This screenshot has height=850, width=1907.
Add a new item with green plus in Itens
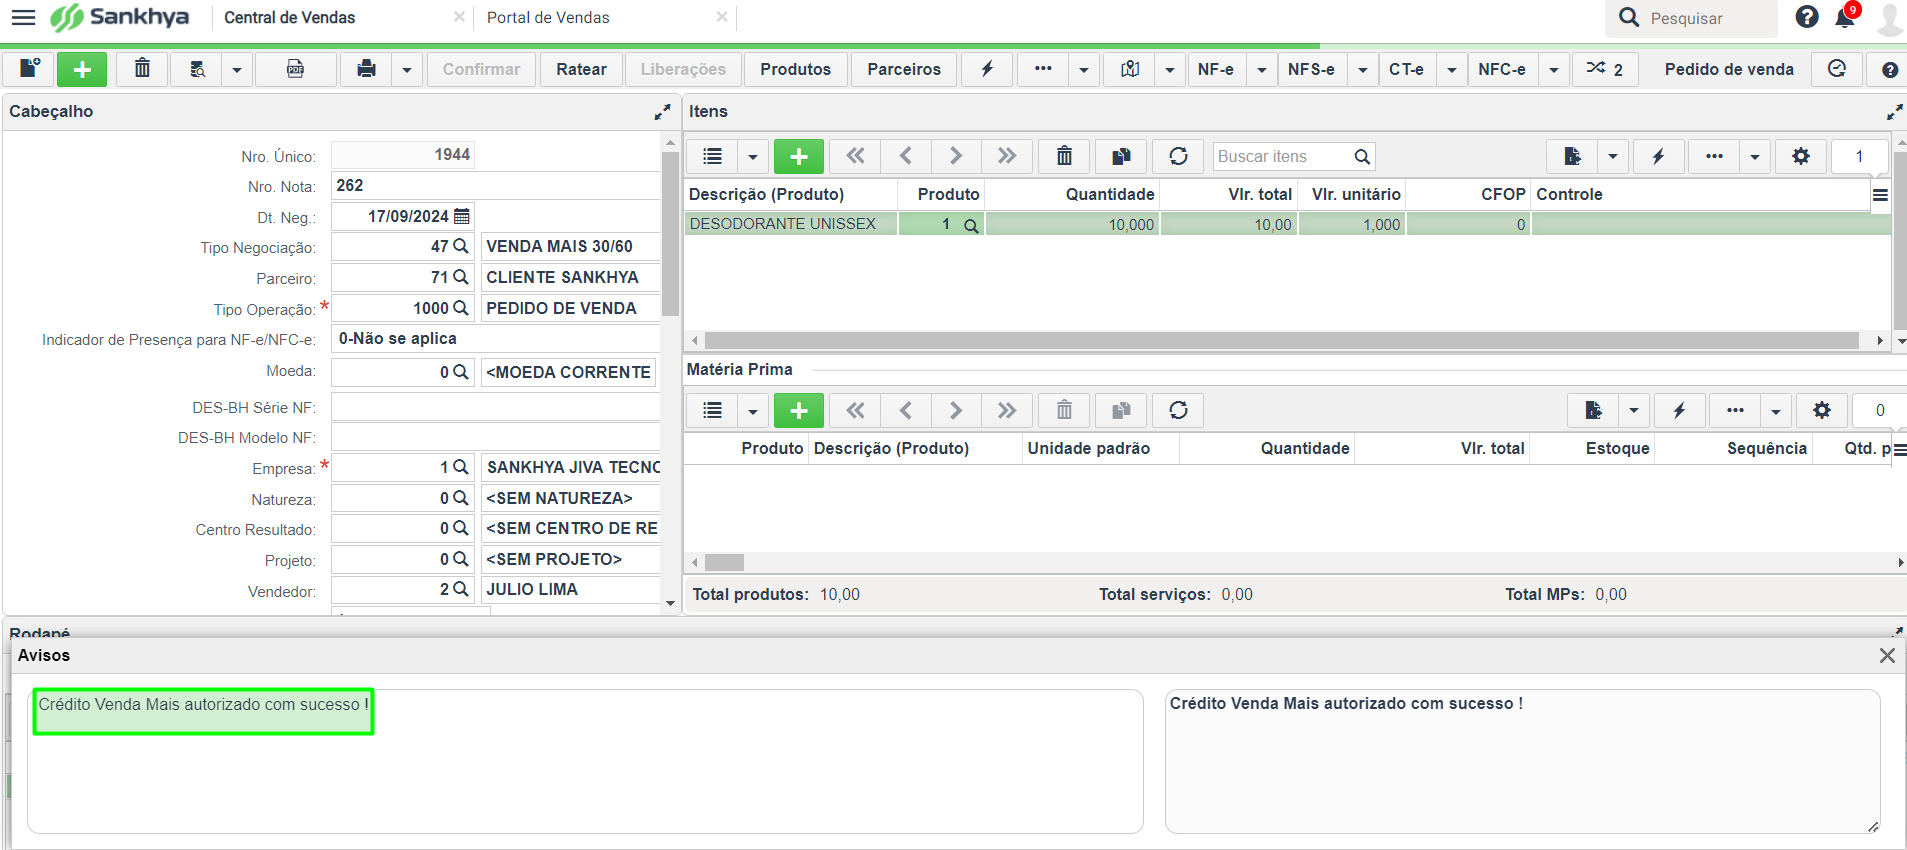799,156
